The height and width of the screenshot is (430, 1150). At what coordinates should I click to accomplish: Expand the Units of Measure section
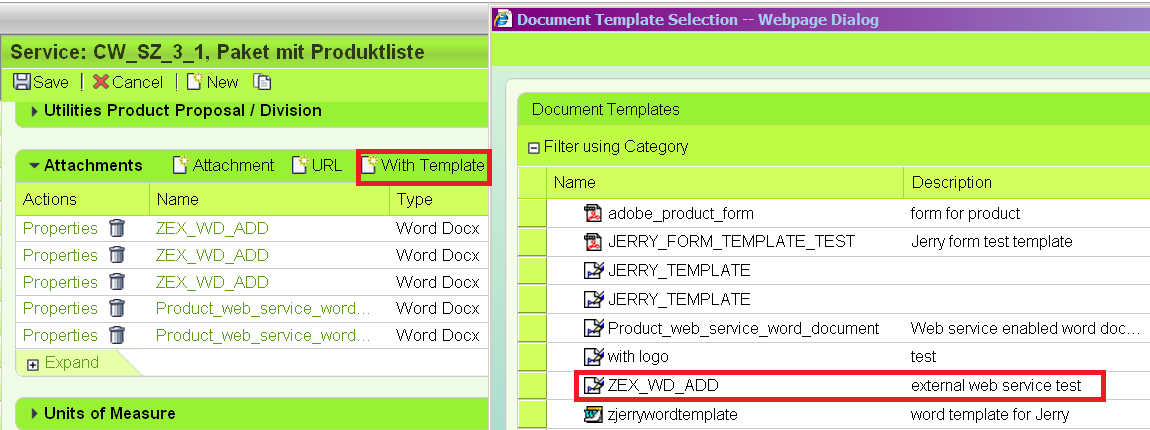coord(34,414)
